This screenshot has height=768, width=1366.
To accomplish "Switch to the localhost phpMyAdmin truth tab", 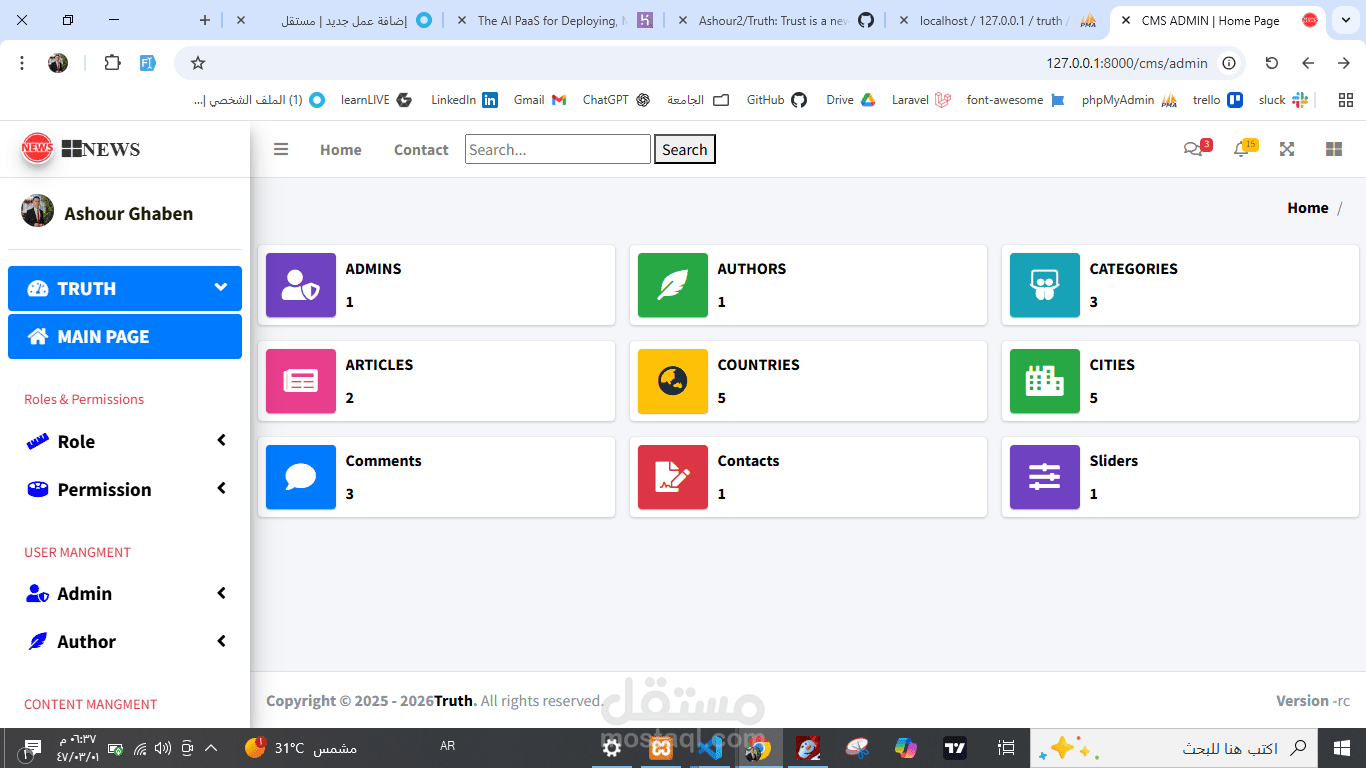I will 998,20.
